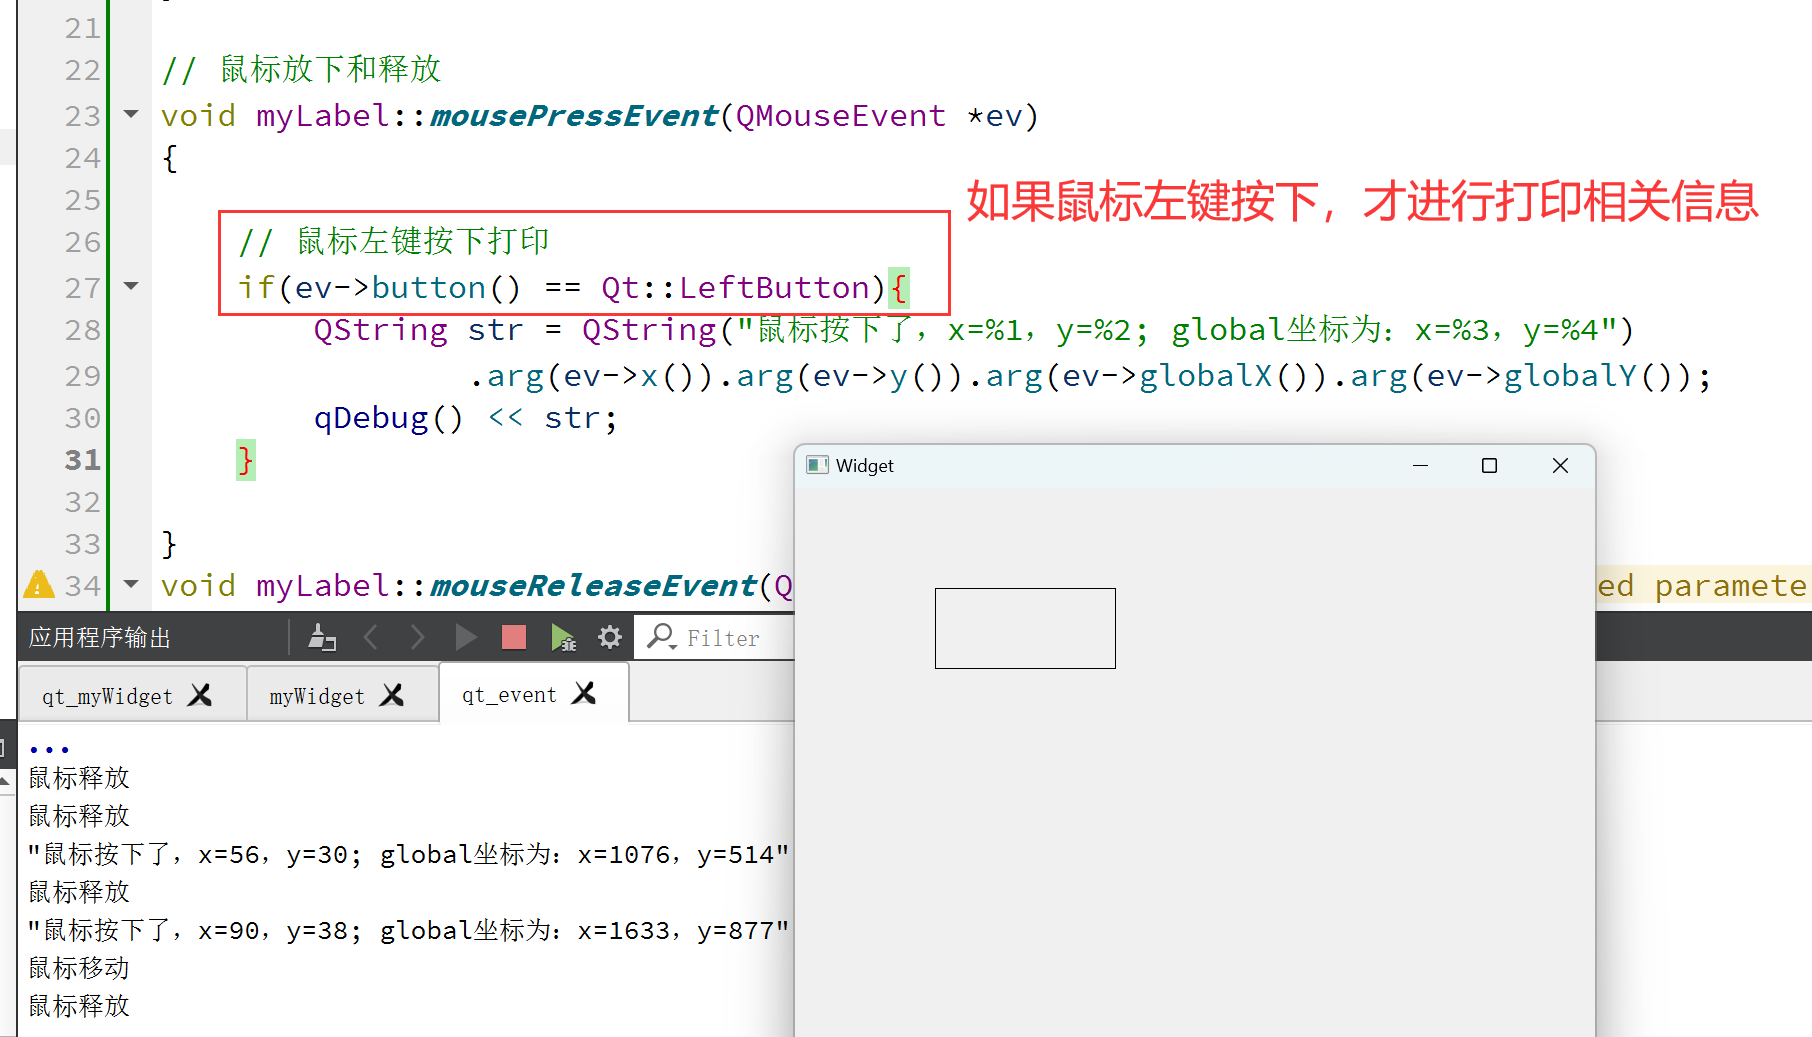Click the QString str declaration on line 28
The height and width of the screenshot is (1037, 1812).
click(x=418, y=330)
